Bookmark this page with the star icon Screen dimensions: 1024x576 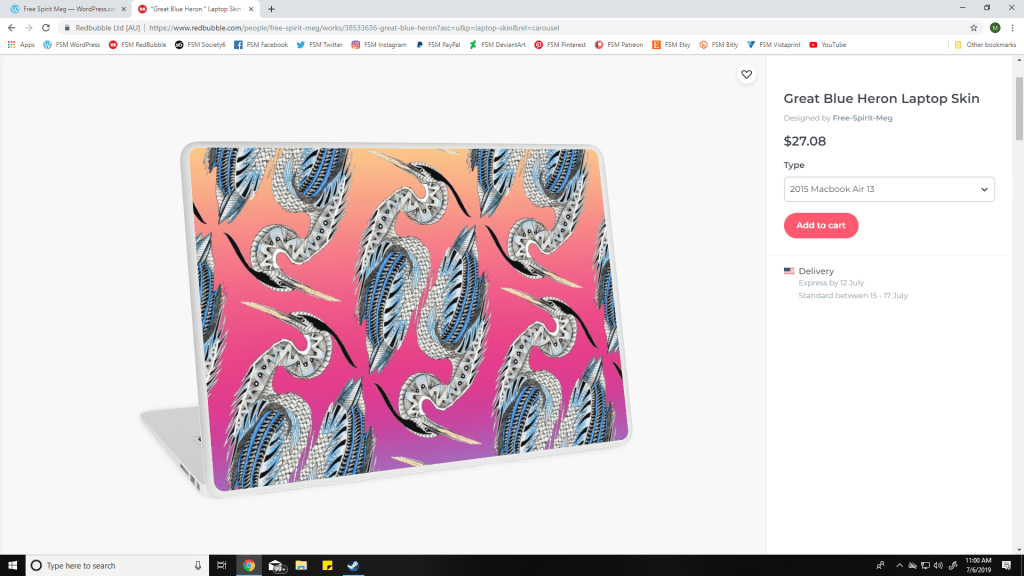point(974,28)
